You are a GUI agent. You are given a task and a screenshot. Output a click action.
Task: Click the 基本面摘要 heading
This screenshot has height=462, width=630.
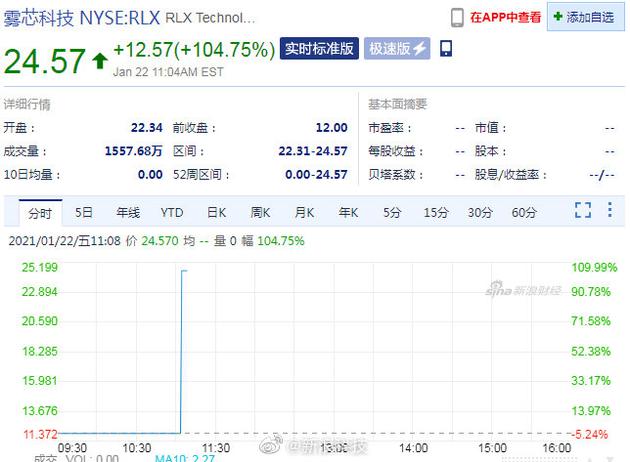[397, 104]
